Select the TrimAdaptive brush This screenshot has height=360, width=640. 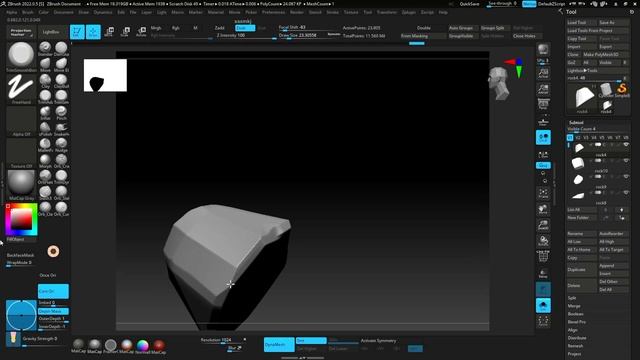click(x=45, y=96)
